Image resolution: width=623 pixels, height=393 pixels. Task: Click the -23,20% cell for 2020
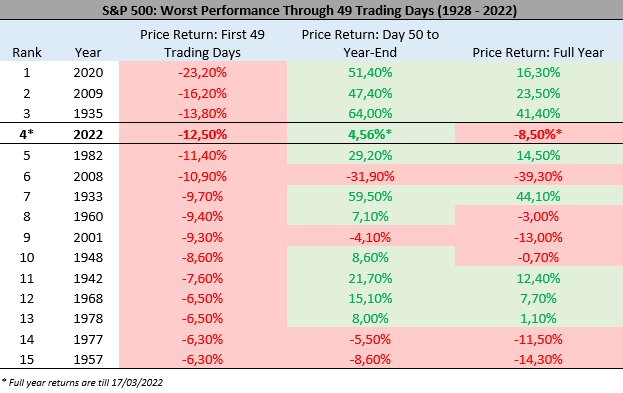tap(202, 73)
